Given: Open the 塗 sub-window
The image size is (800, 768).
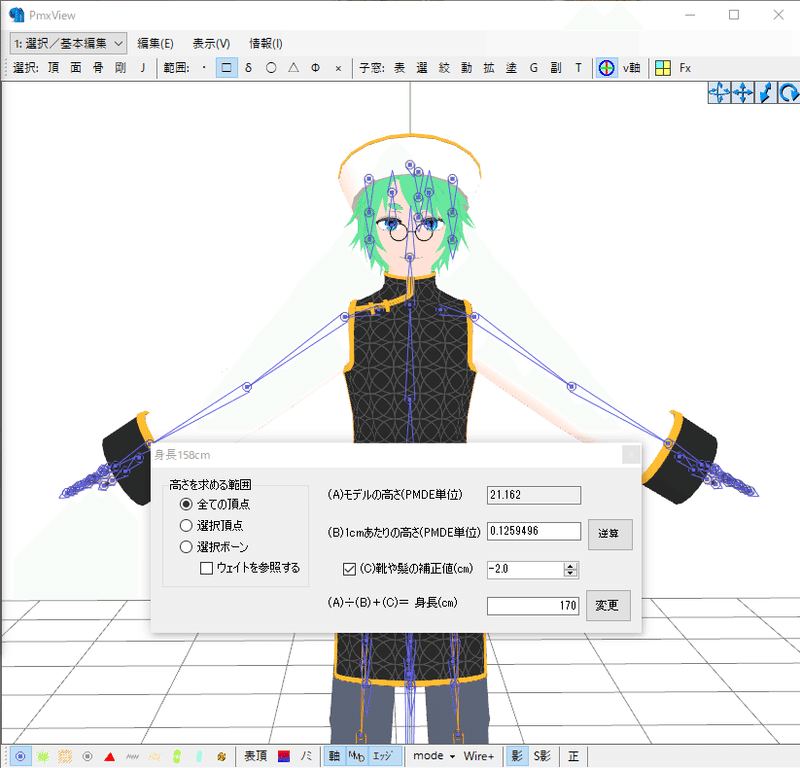Looking at the screenshot, I should coord(511,68).
